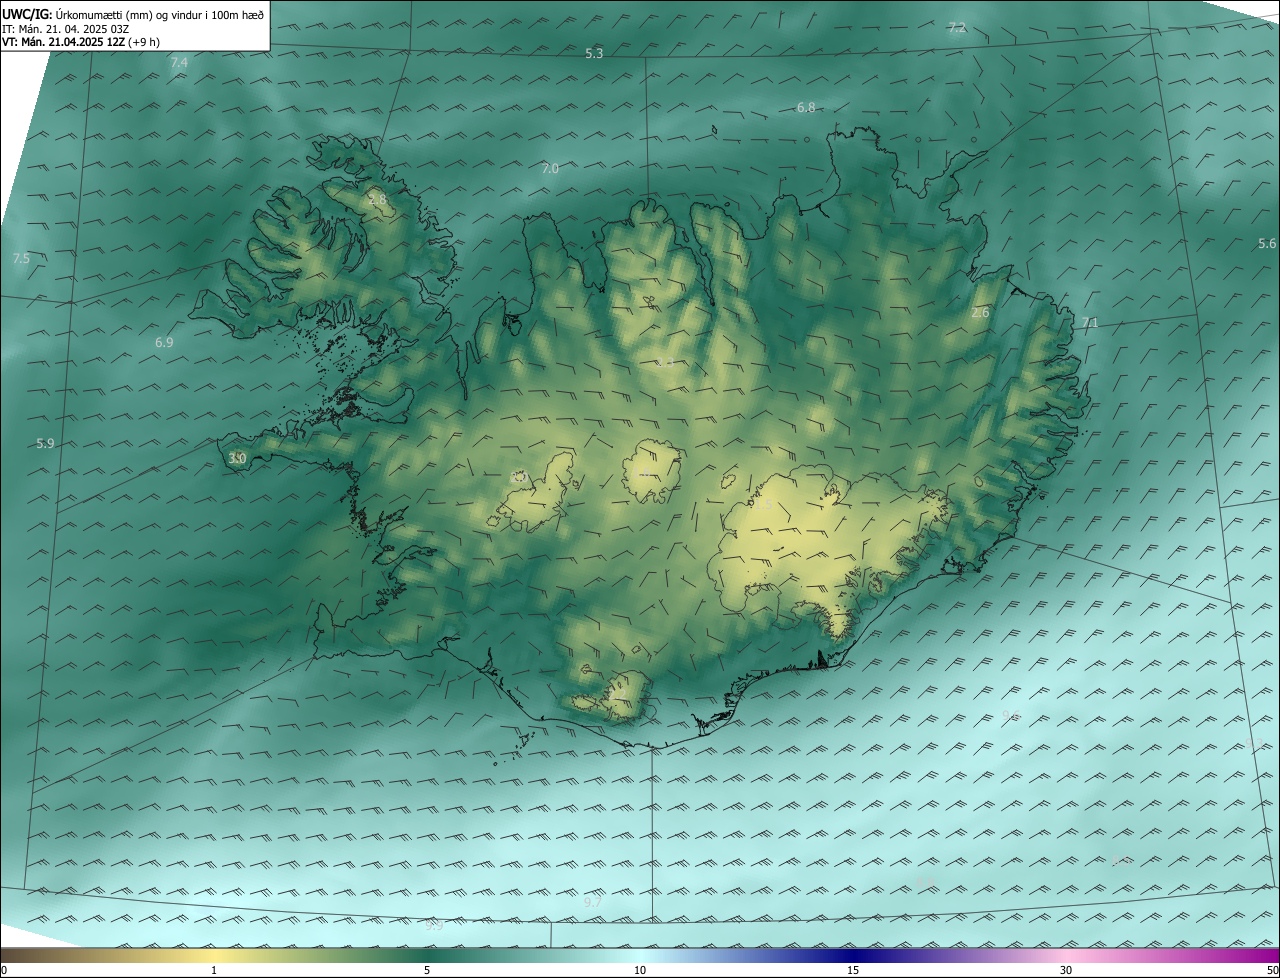1280x978 pixels.
Task: Click the 'VT: Mán. 21.04.2025 12Z (+9 h)' line
Action: point(81,42)
